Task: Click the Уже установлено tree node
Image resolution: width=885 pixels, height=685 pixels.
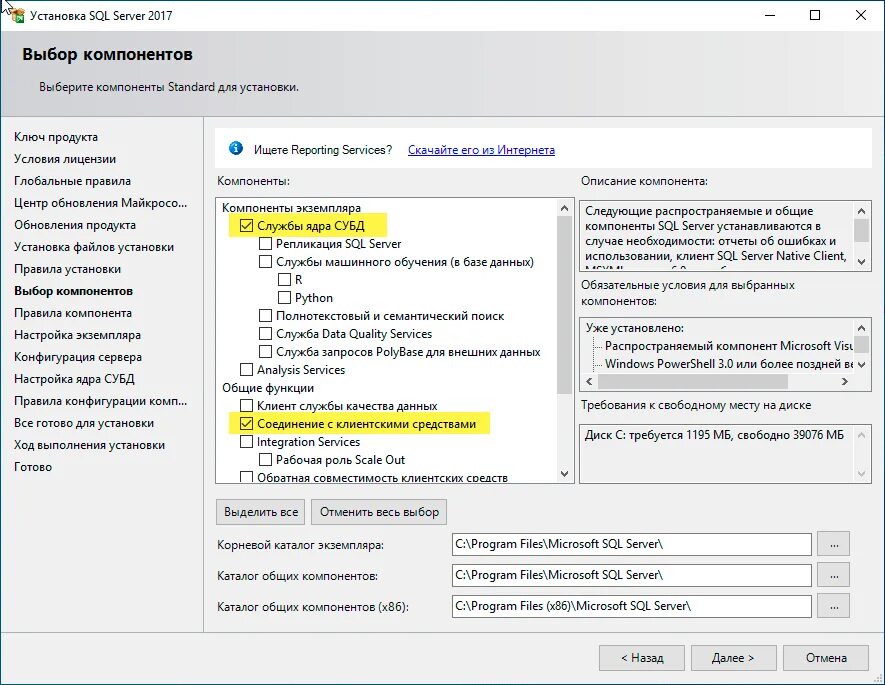Action: coord(634,328)
